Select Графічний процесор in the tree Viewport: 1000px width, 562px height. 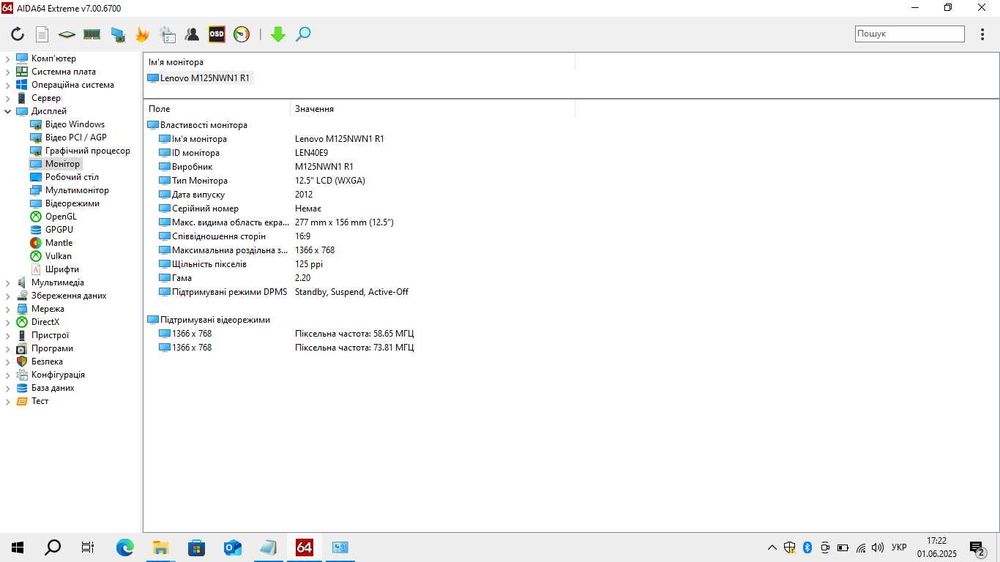87,151
